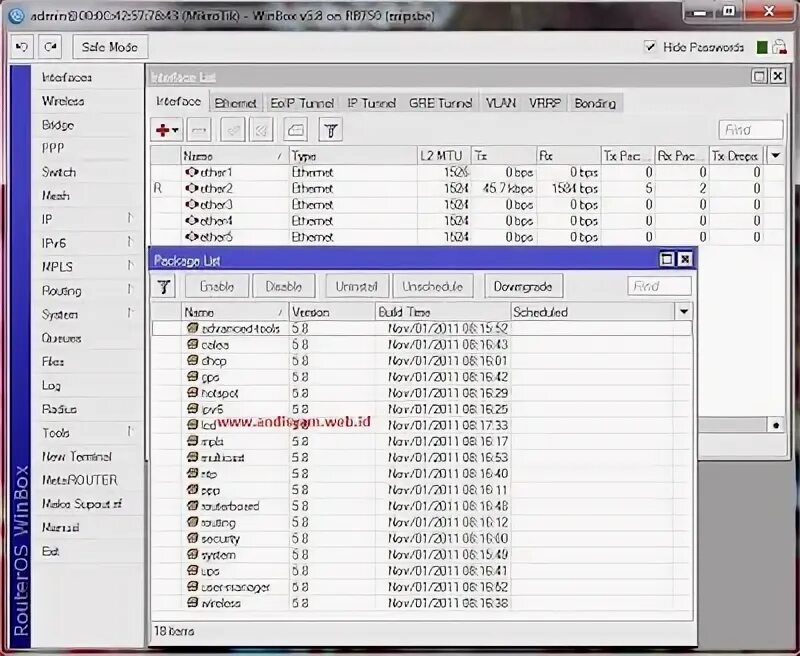The width and height of the screenshot is (800, 656).
Task: Open New Terminal from the sidebar
Action: [77, 457]
